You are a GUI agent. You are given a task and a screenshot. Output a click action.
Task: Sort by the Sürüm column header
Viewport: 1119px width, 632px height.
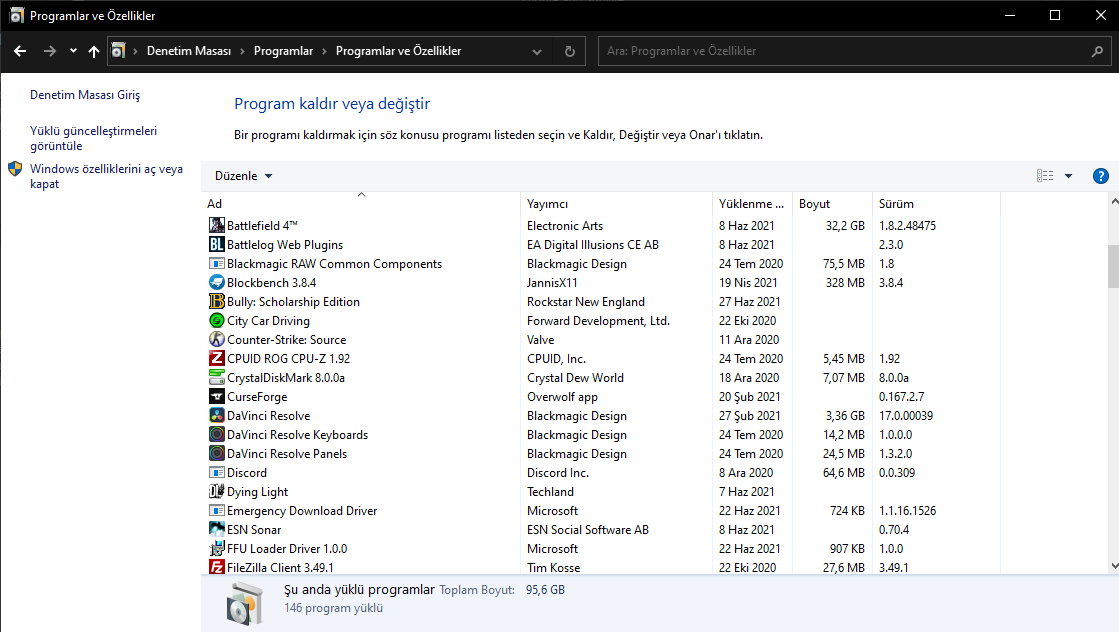point(936,204)
